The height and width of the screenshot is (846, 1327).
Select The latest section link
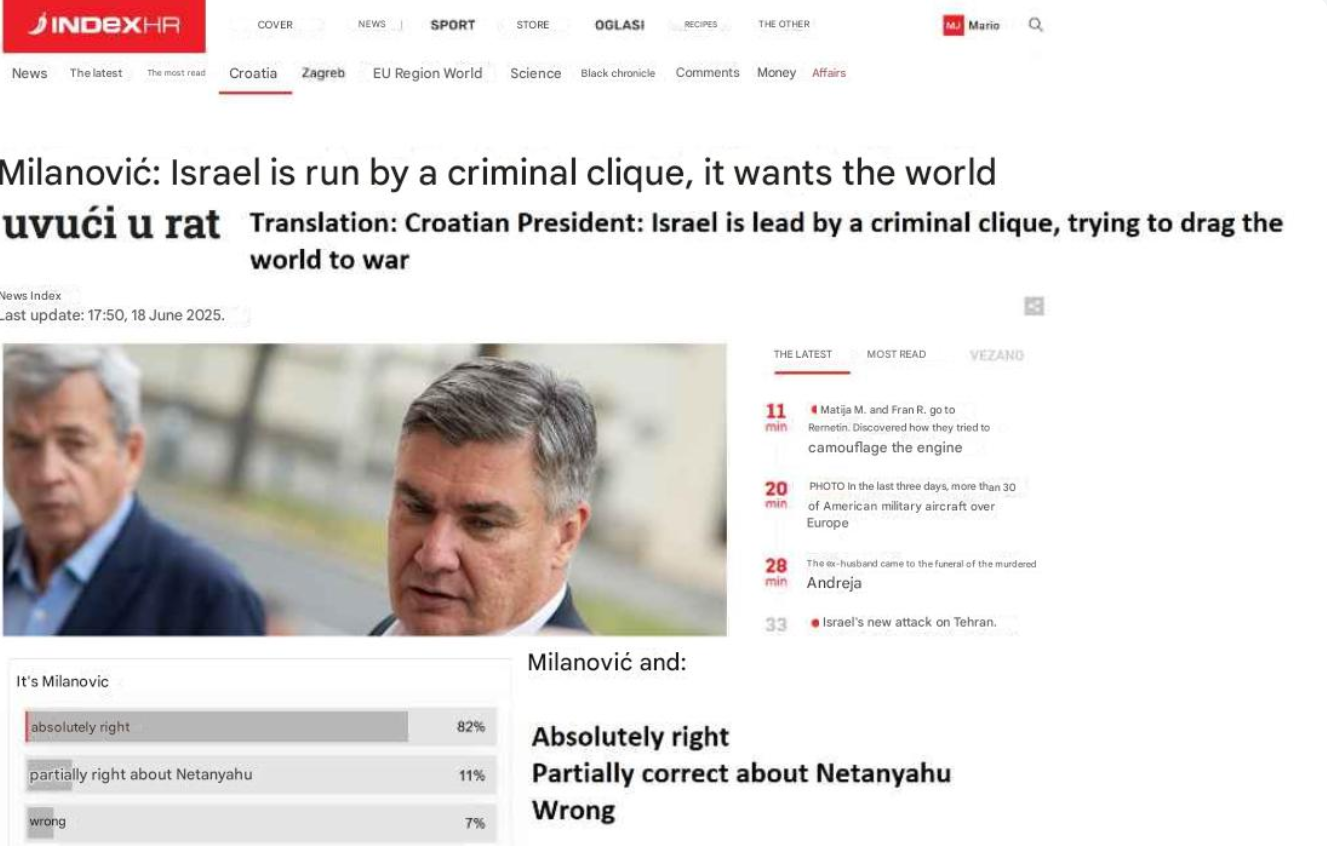point(96,73)
